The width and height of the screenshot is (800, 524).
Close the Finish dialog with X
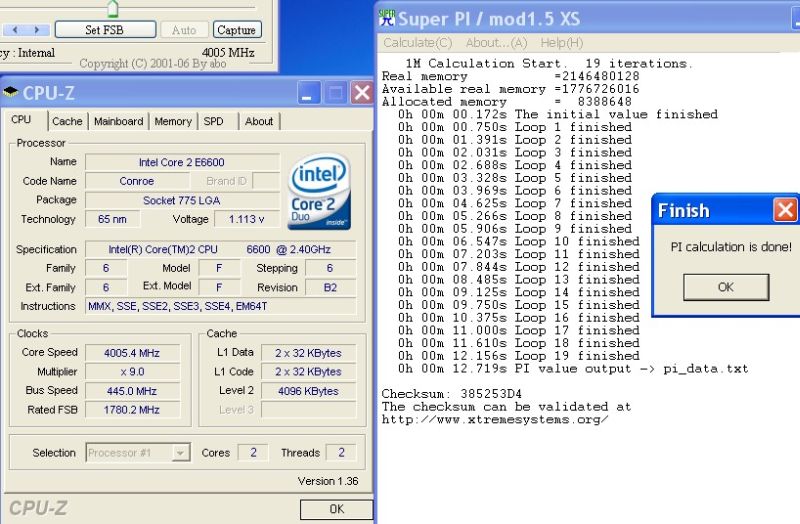coord(785,210)
